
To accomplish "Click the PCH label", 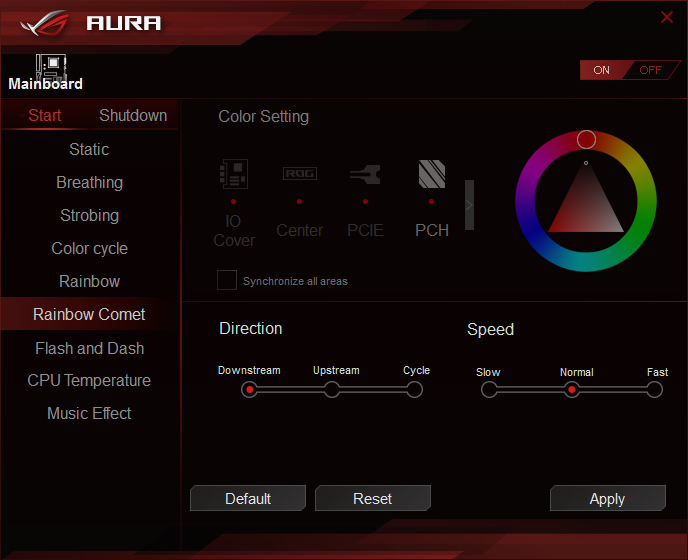I will tap(432, 230).
